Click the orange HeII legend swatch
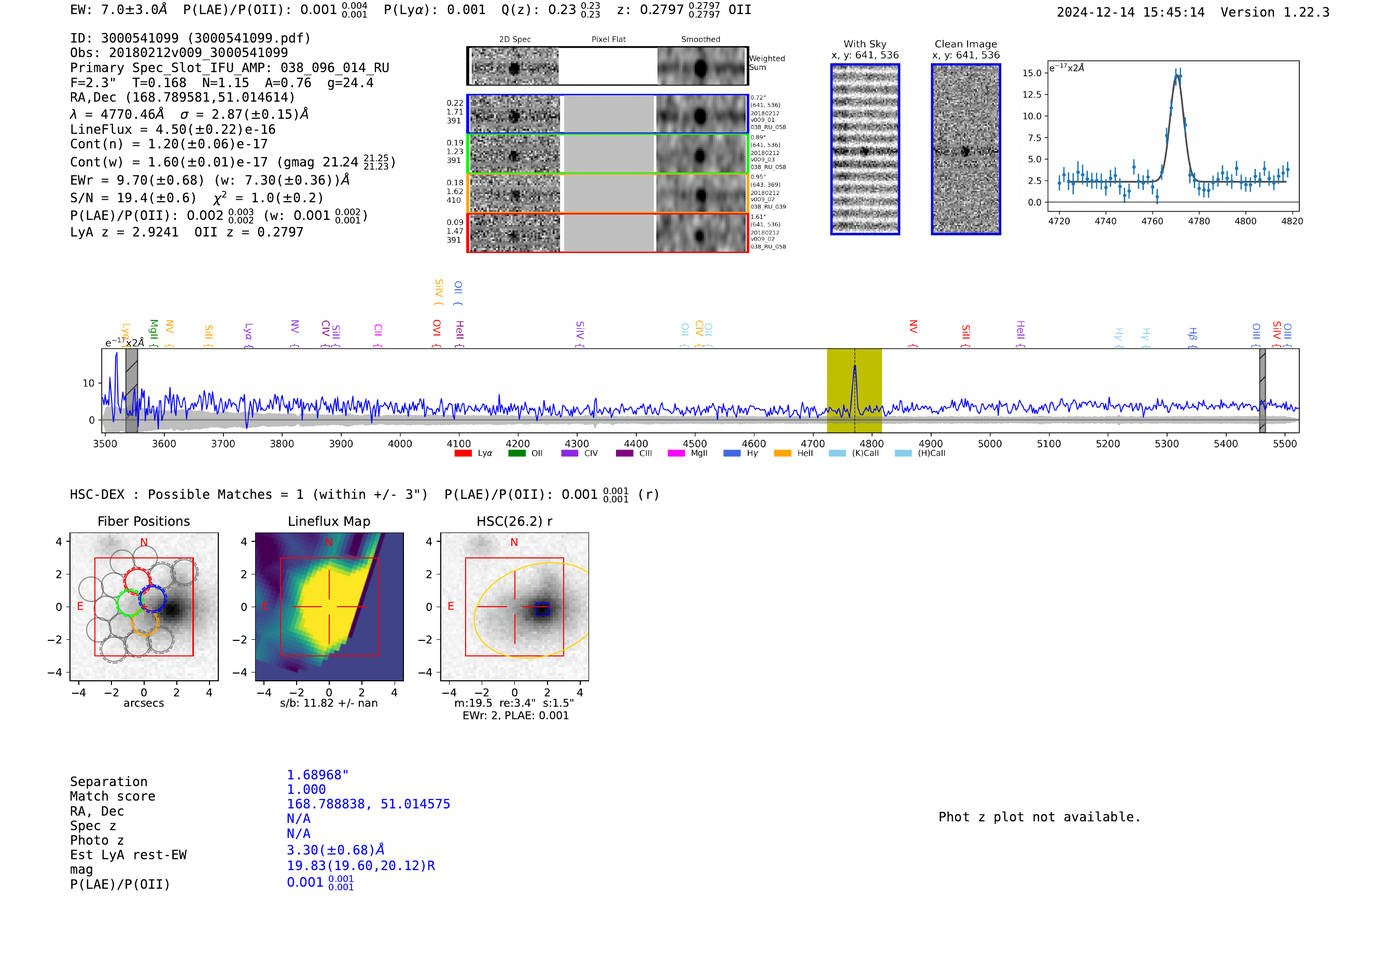The width and height of the screenshot is (1400, 953). pyautogui.click(x=782, y=453)
